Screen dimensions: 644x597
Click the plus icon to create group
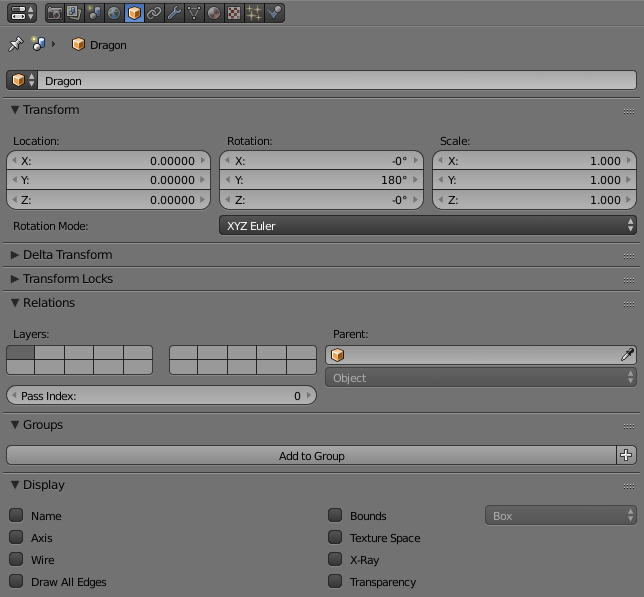[626, 455]
